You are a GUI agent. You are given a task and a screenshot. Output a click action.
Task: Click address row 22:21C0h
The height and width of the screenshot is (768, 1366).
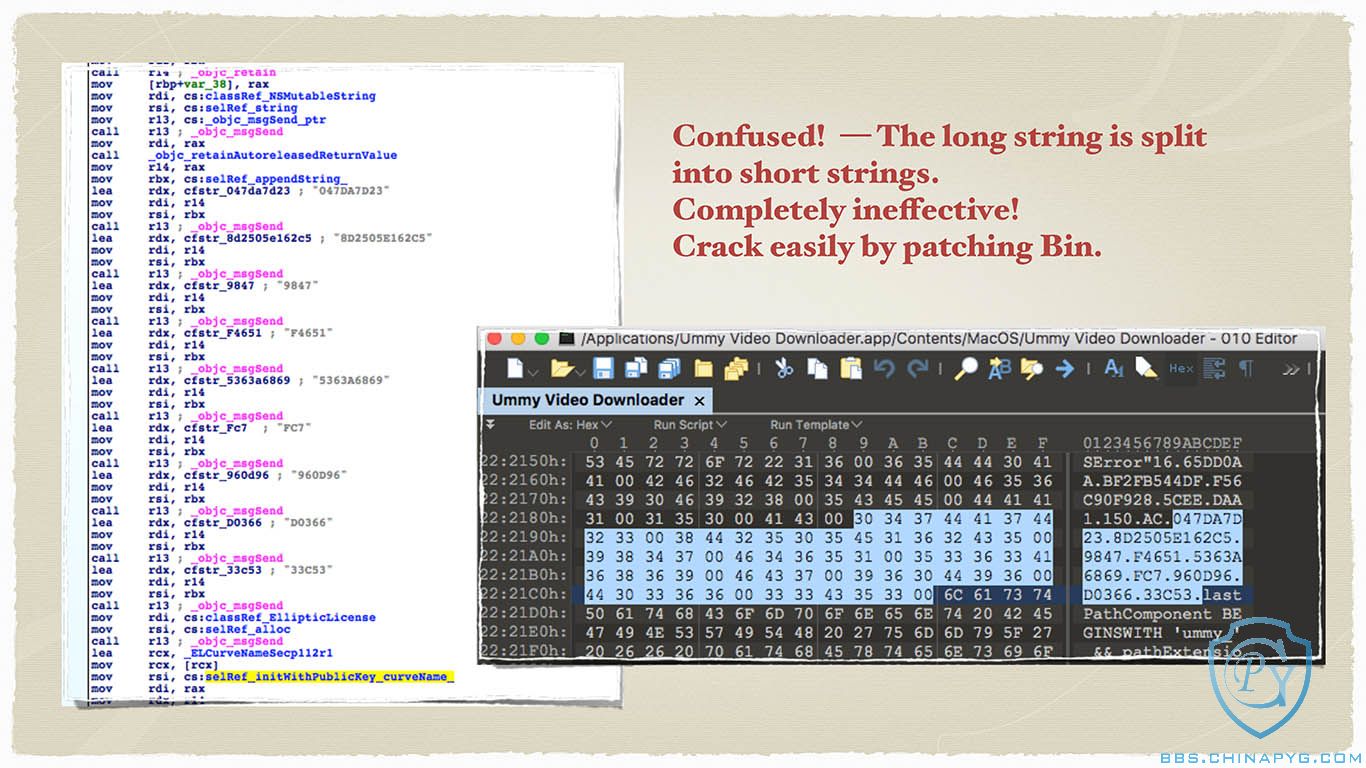(524, 594)
